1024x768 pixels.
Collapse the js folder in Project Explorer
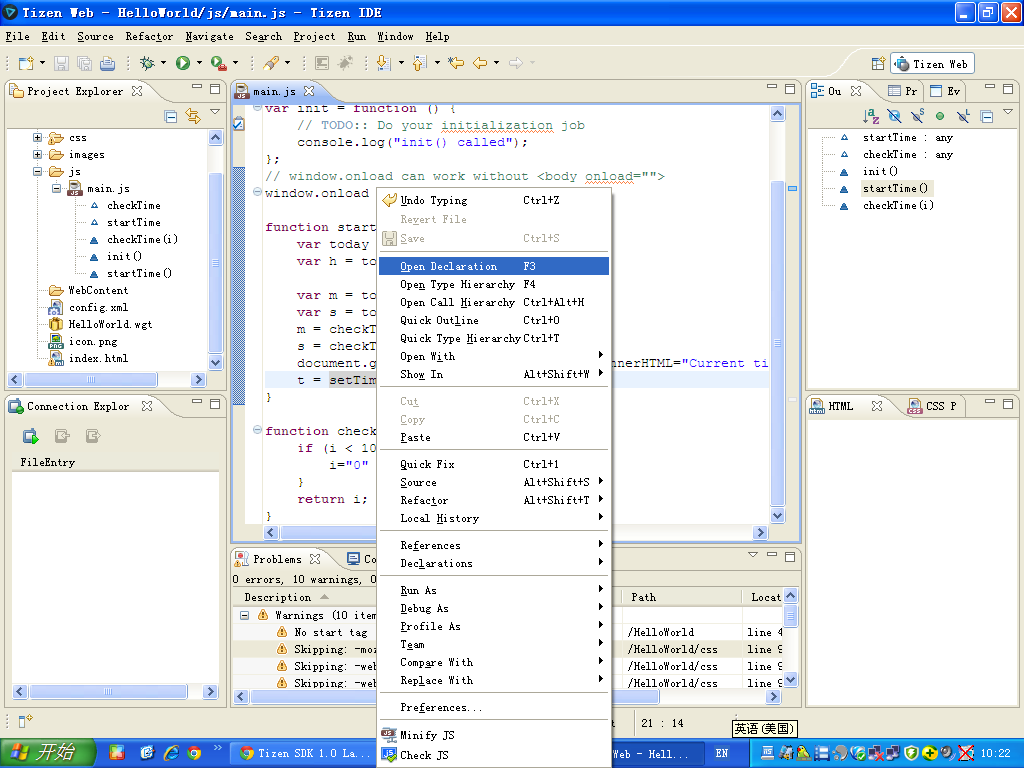coord(37,172)
